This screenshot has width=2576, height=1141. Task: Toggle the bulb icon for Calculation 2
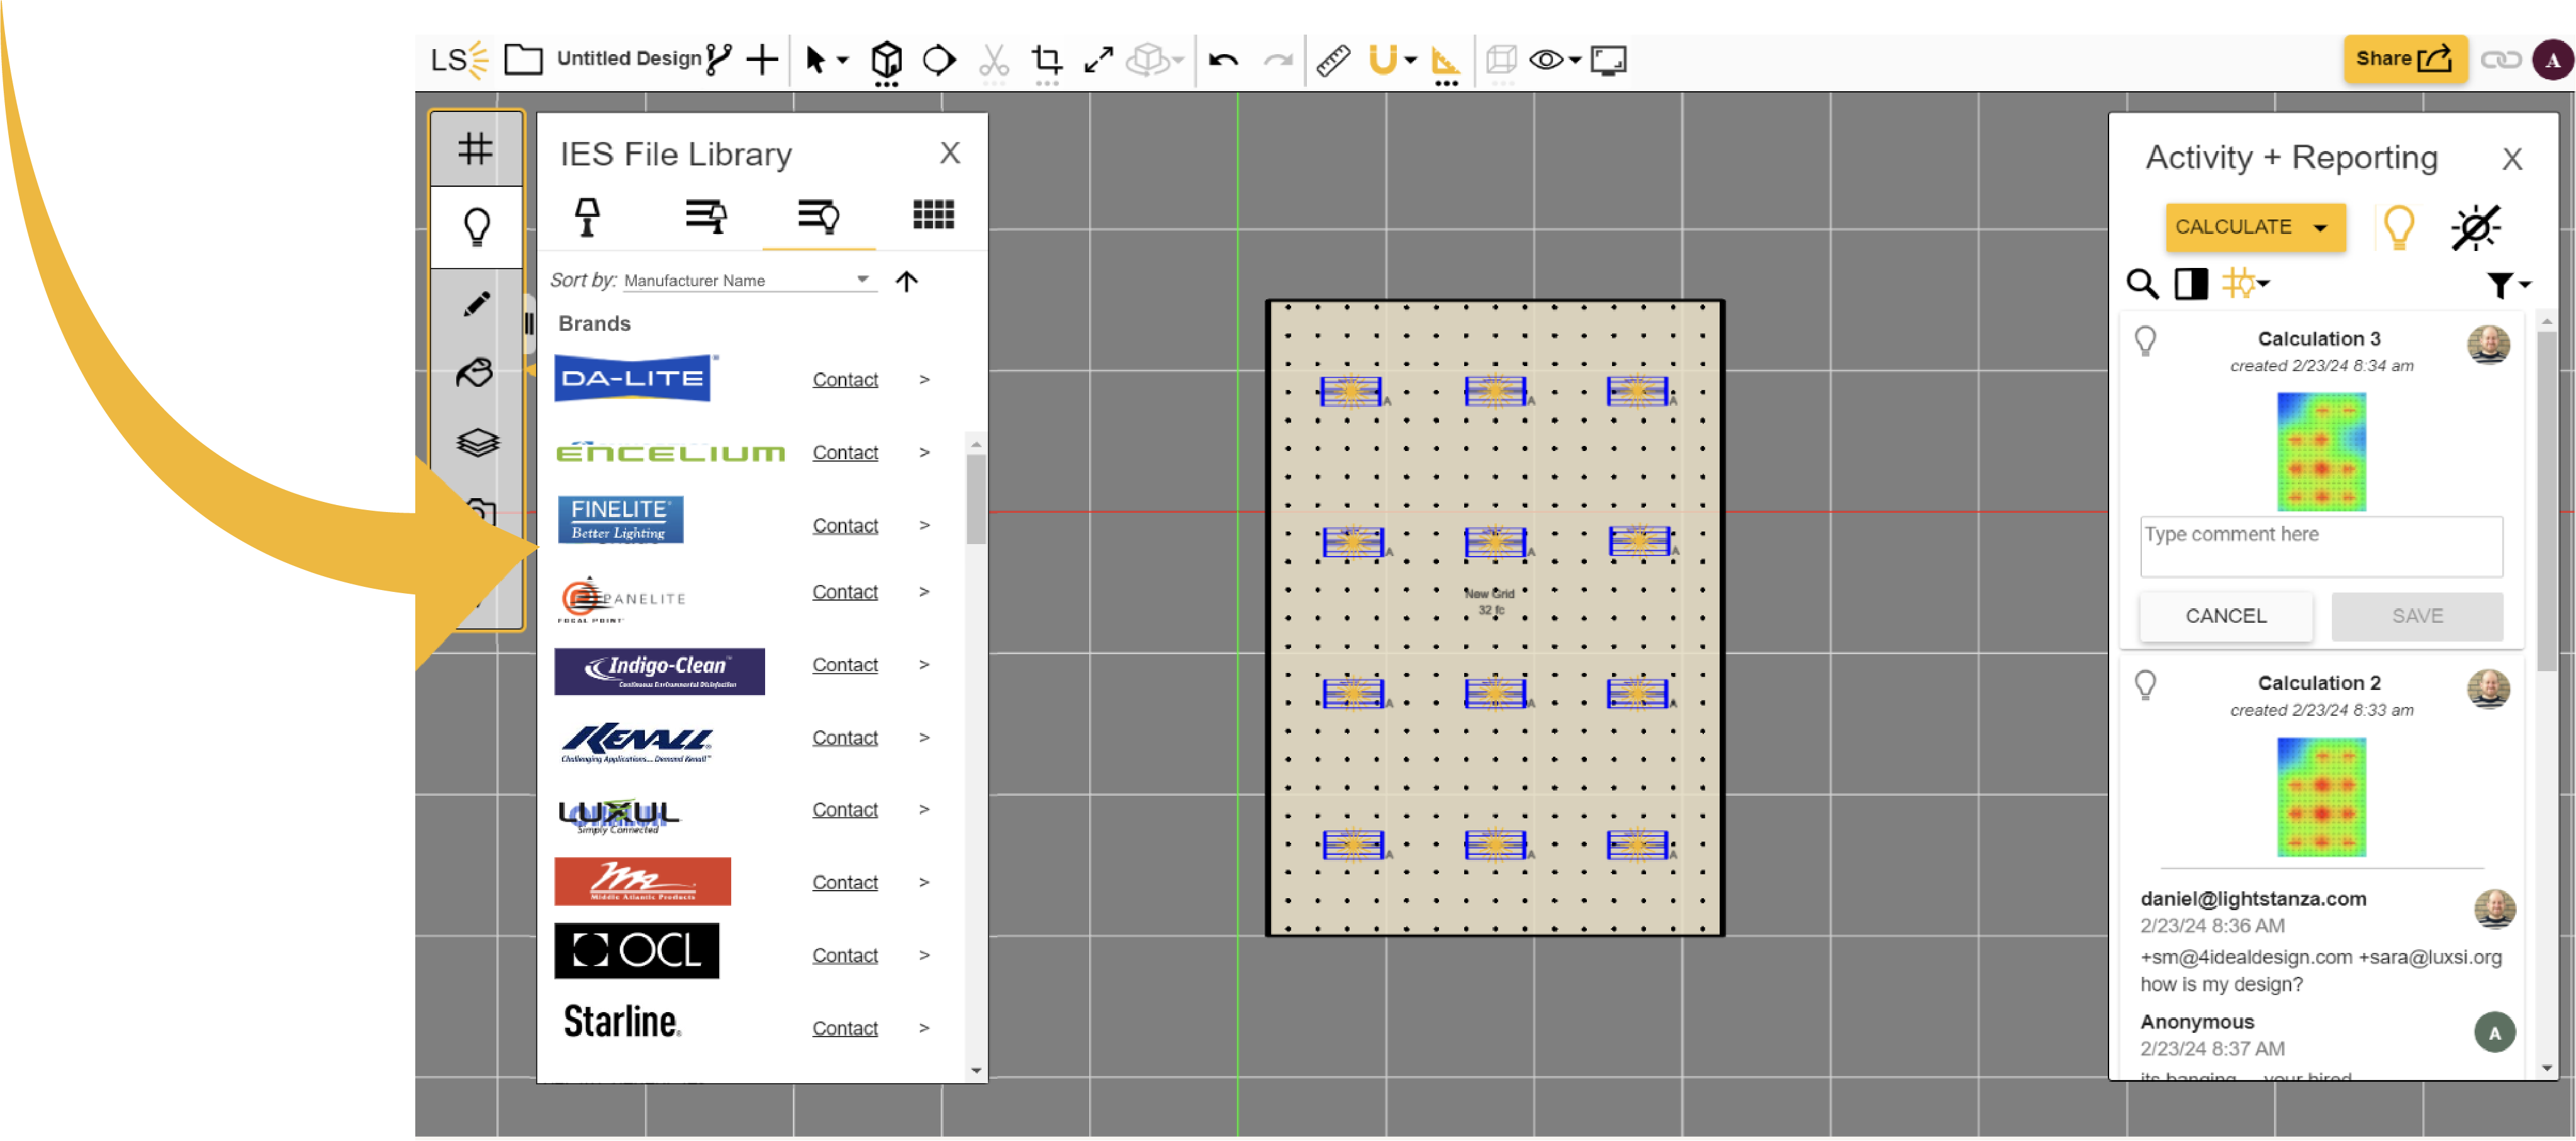pos(2146,685)
